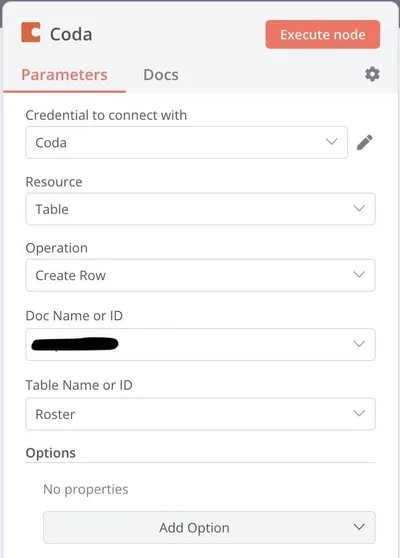Click the 'Resource' field label
Screen dimensions: 400x558
point(54,182)
